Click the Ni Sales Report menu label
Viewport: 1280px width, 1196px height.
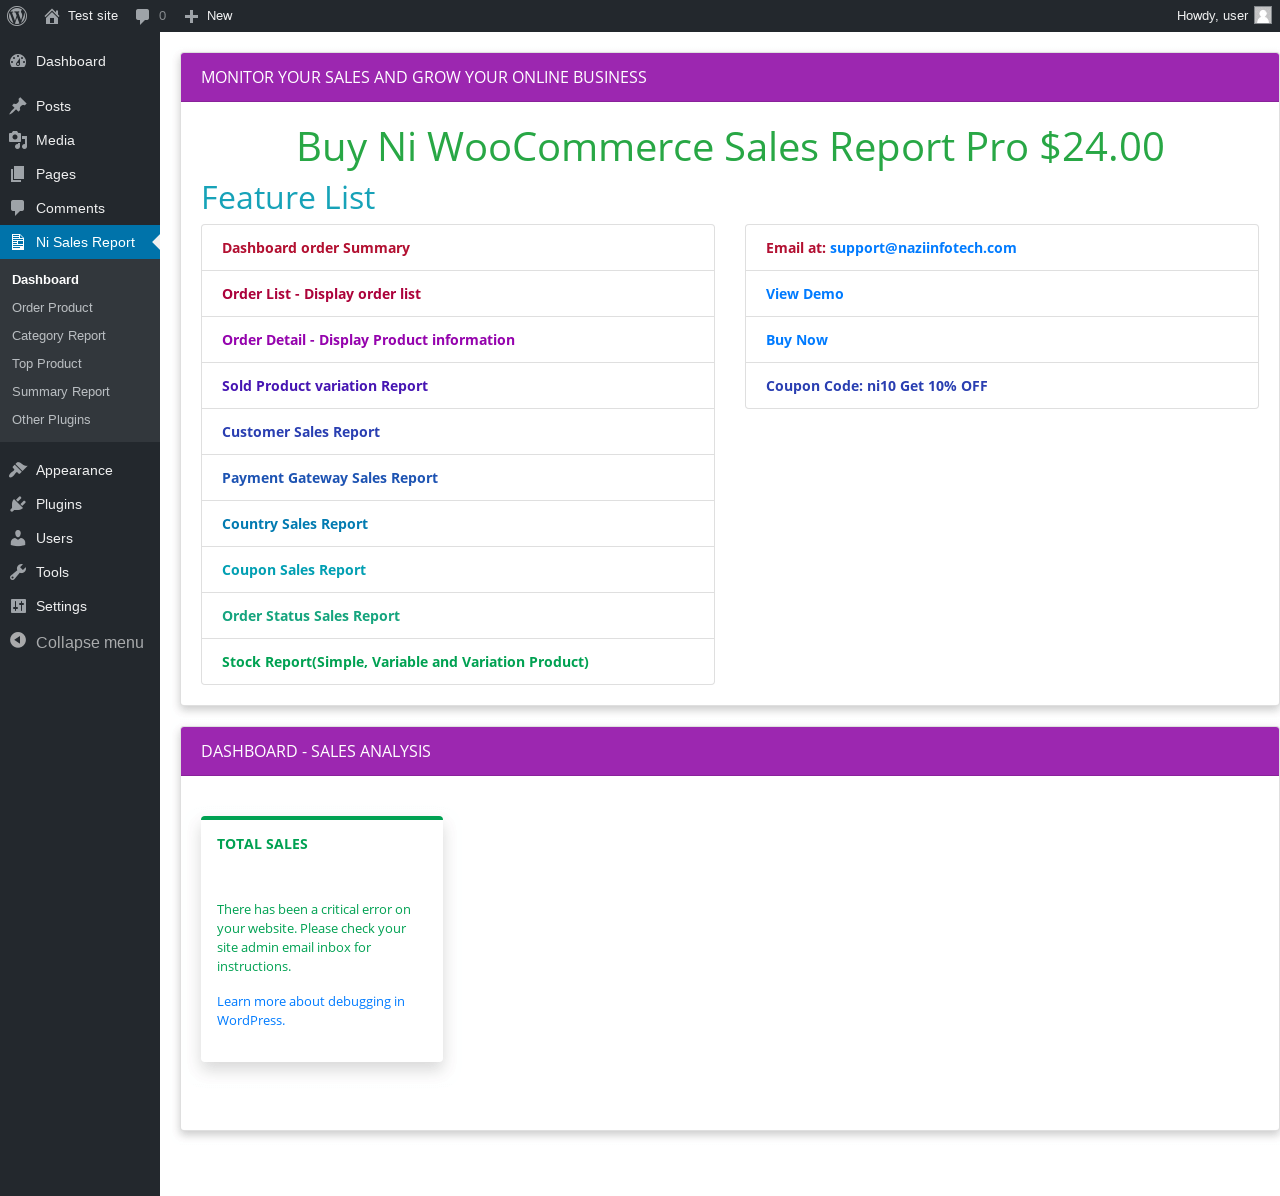85,242
